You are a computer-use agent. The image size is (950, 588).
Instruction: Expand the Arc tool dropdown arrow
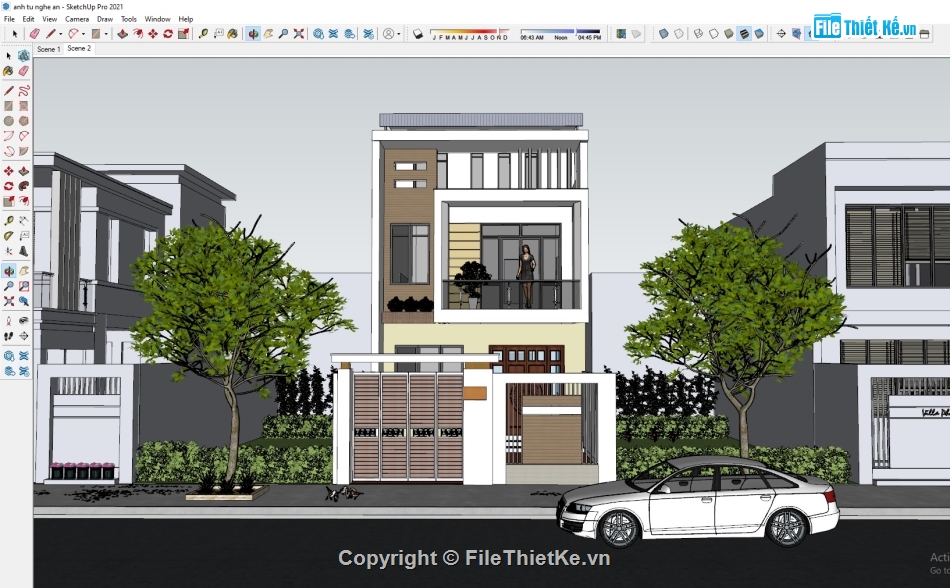83,34
